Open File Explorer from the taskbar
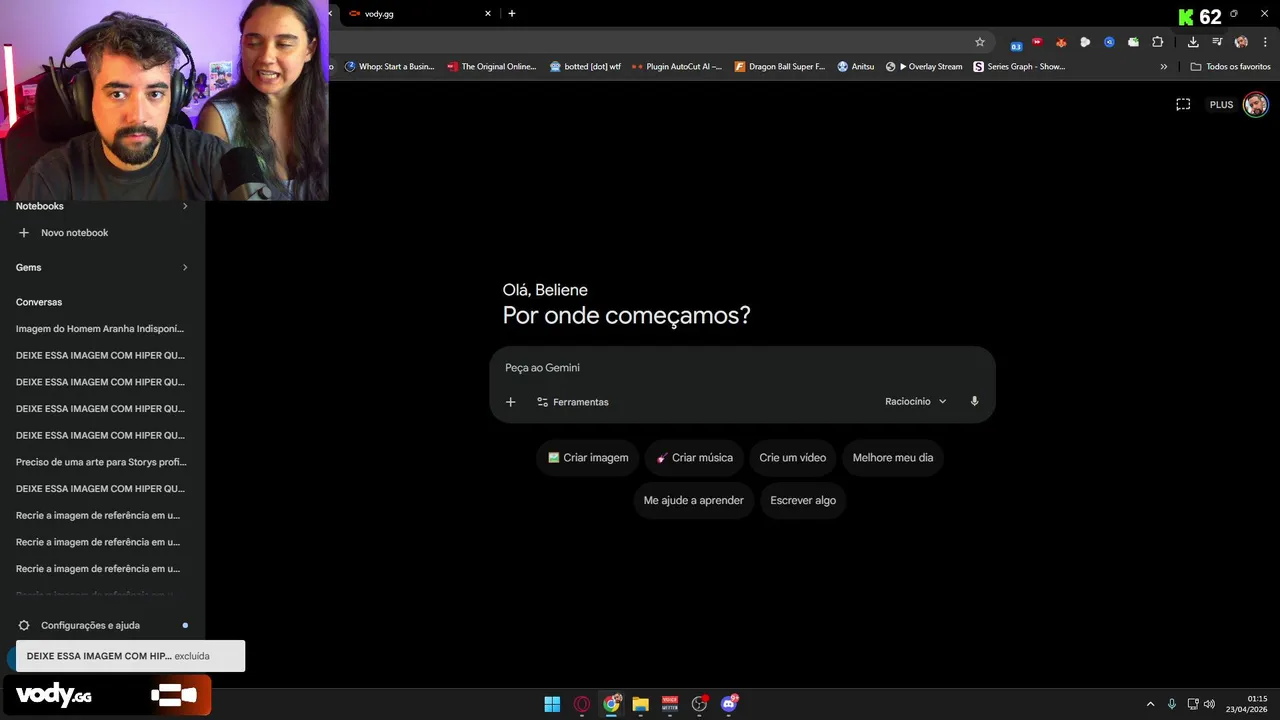This screenshot has height=720, width=1280. (640, 704)
